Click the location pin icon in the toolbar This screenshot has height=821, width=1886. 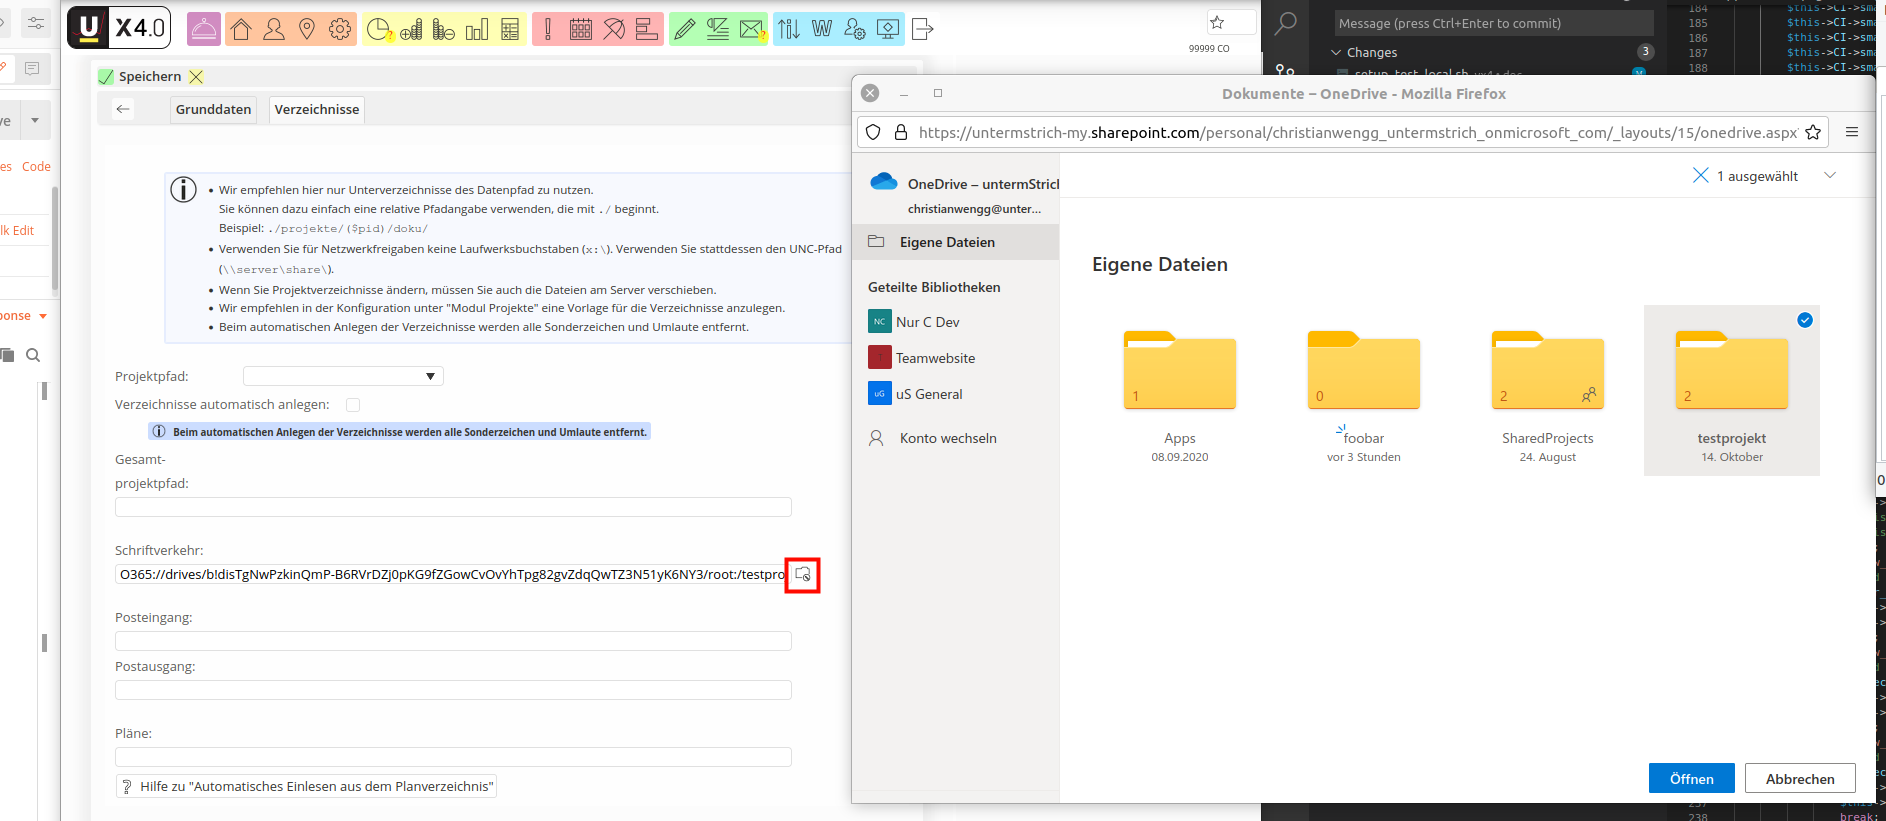tap(307, 29)
